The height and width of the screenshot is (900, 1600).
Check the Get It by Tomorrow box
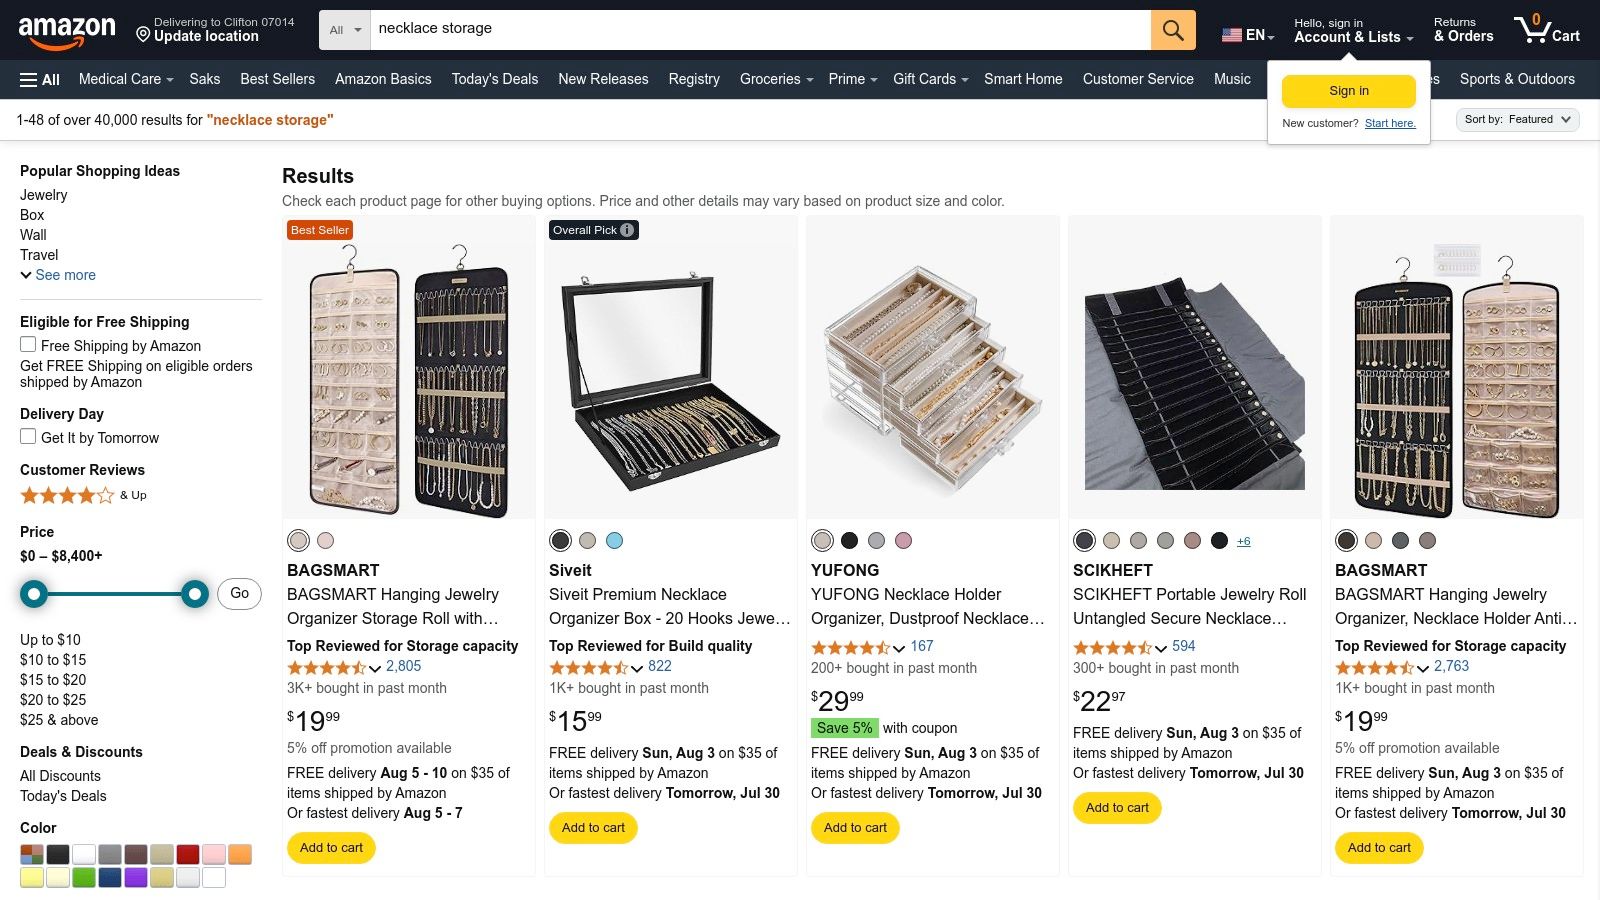coord(28,437)
